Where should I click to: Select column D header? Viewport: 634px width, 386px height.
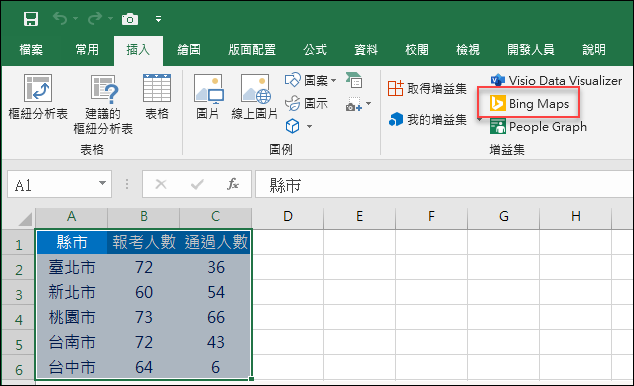click(x=287, y=217)
